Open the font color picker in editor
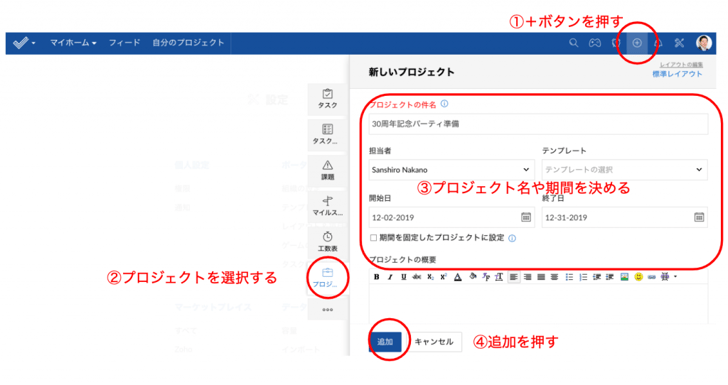 tap(458, 277)
